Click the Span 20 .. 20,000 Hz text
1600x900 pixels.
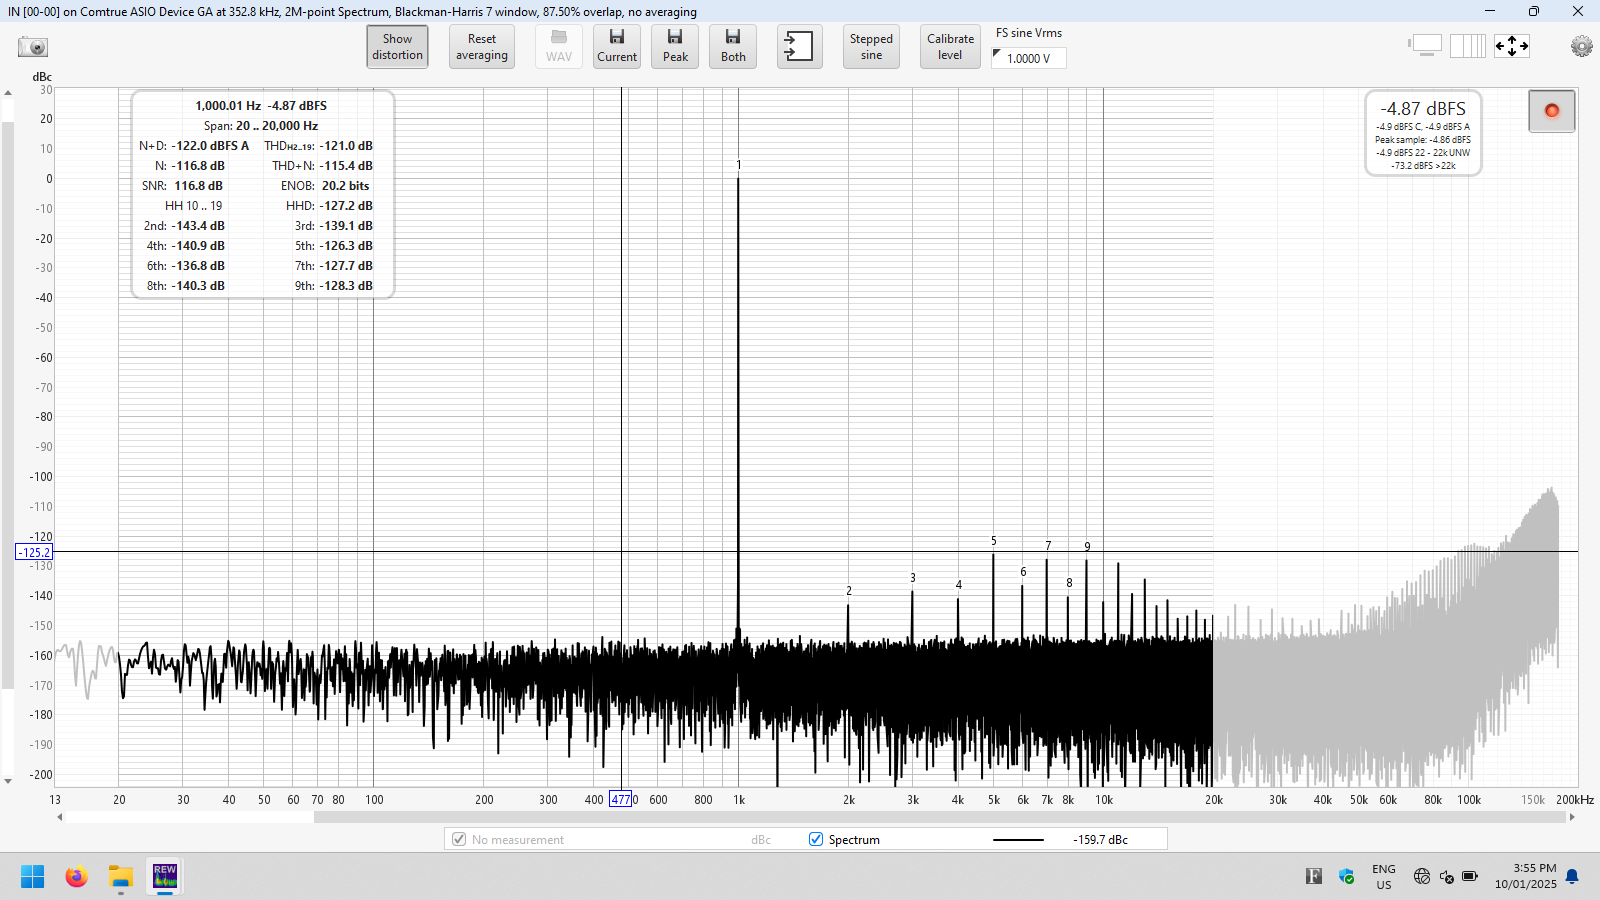(x=261, y=126)
